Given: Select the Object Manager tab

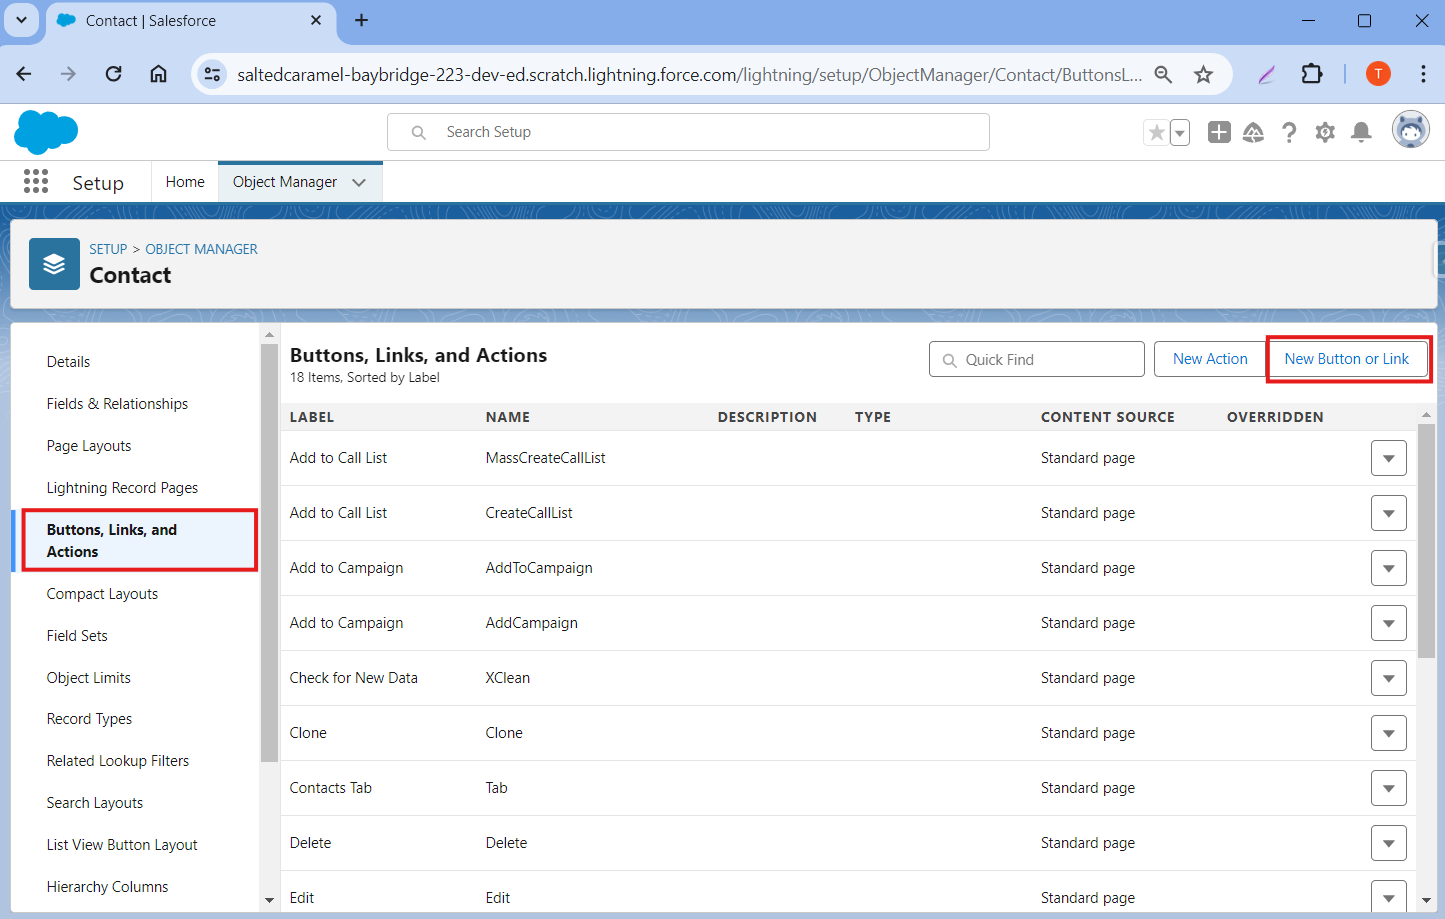Looking at the screenshot, I should click(285, 182).
